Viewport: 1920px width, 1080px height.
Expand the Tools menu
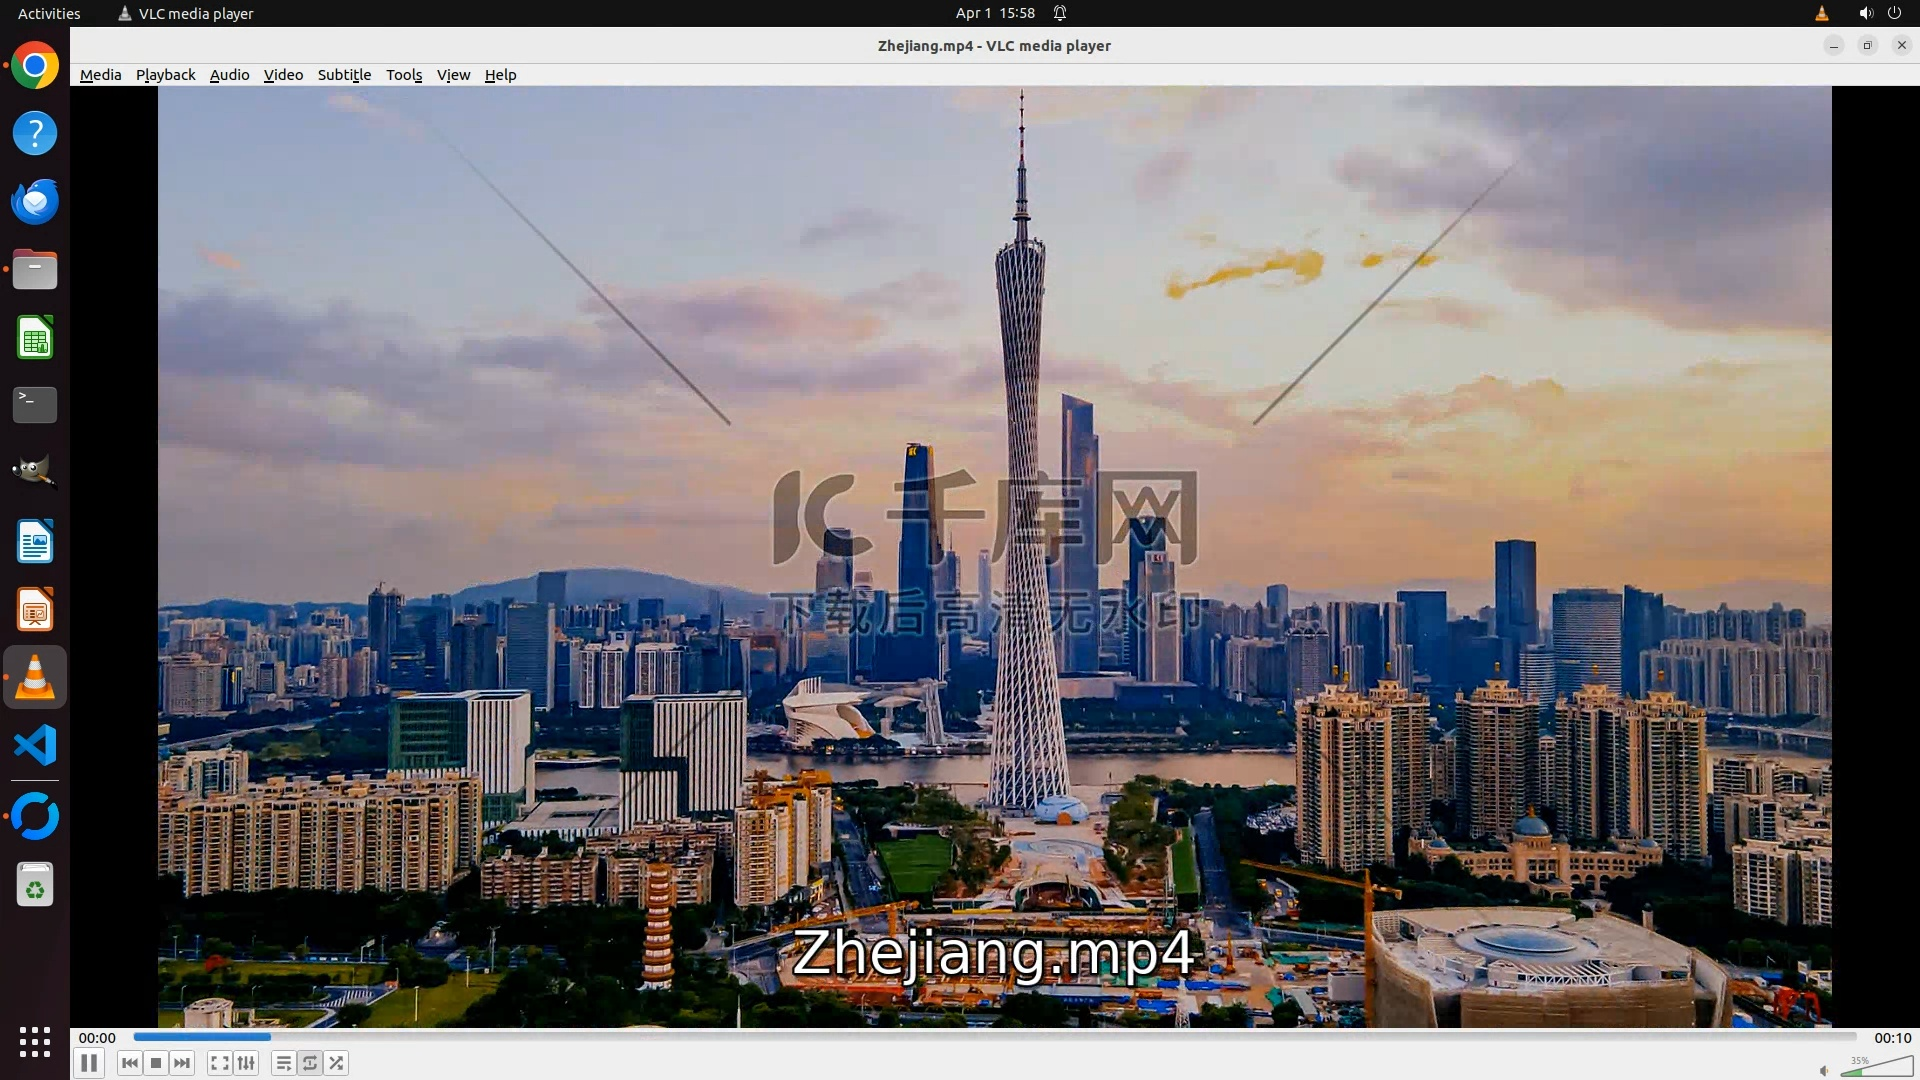pyautogui.click(x=404, y=75)
